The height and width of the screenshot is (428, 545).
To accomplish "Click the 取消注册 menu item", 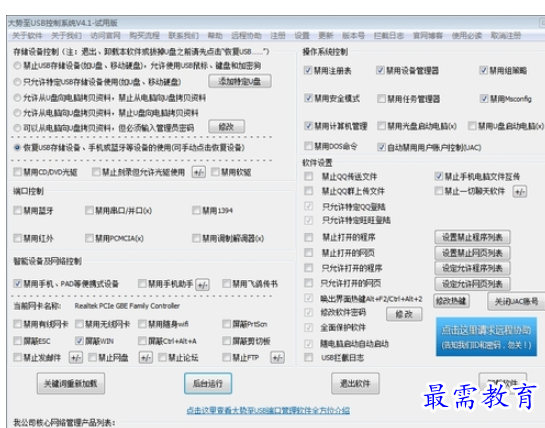I will [x=506, y=35].
